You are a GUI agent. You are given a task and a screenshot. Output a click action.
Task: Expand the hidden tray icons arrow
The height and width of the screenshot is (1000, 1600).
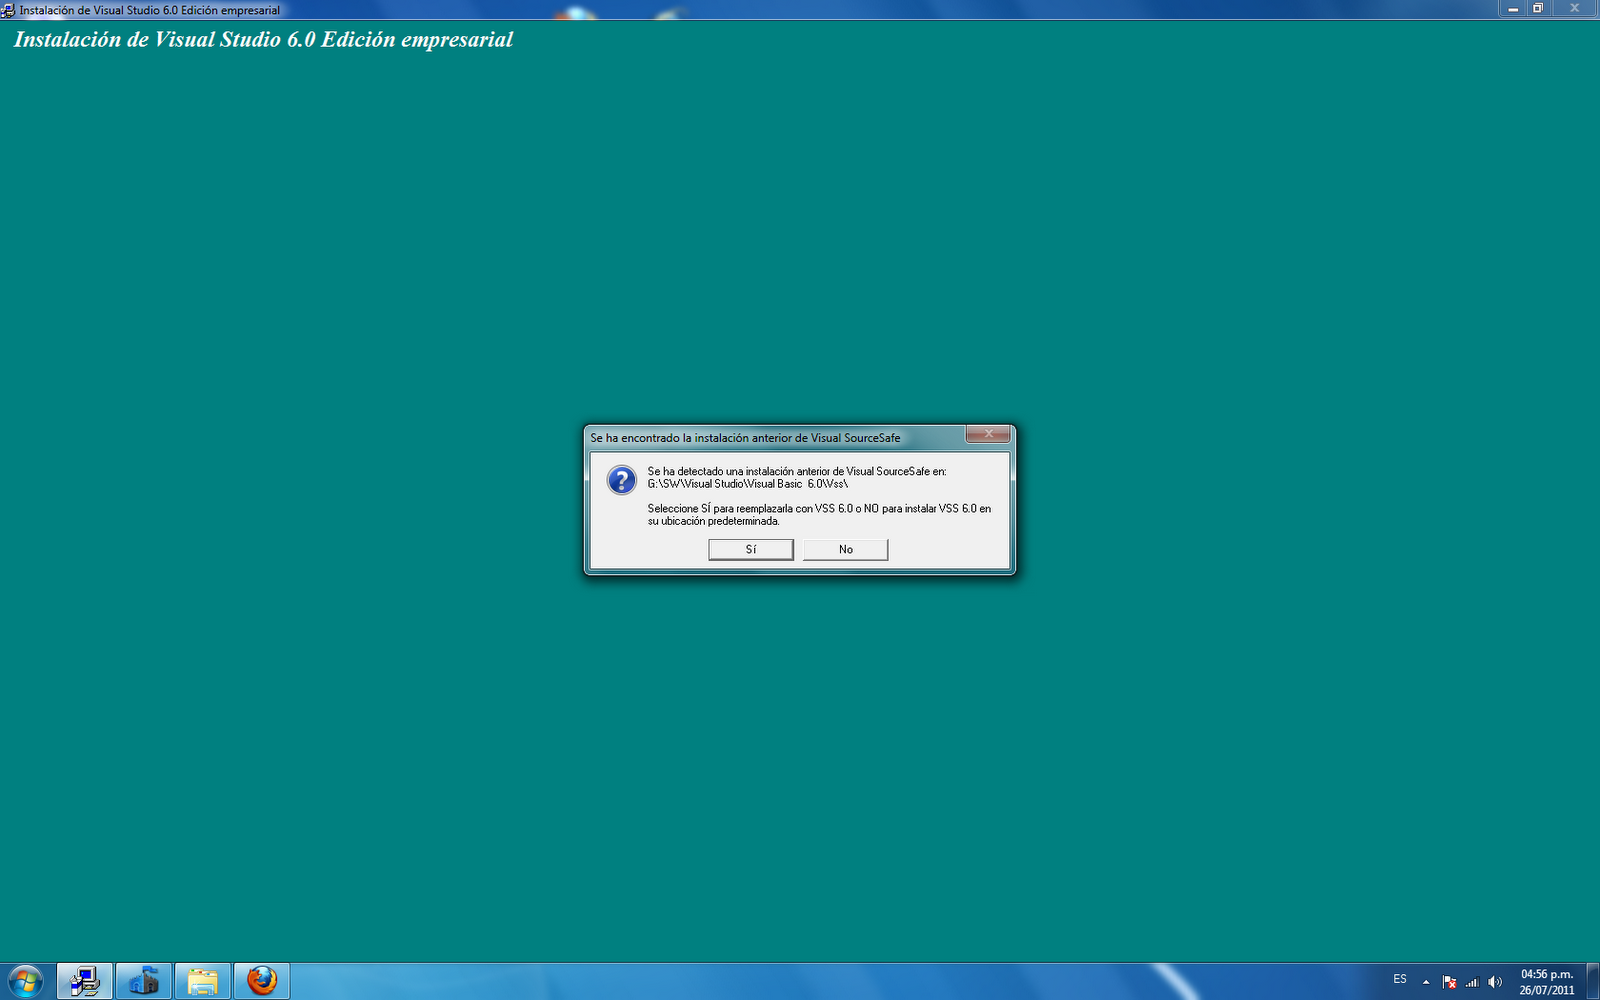click(x=1424, y=982)
